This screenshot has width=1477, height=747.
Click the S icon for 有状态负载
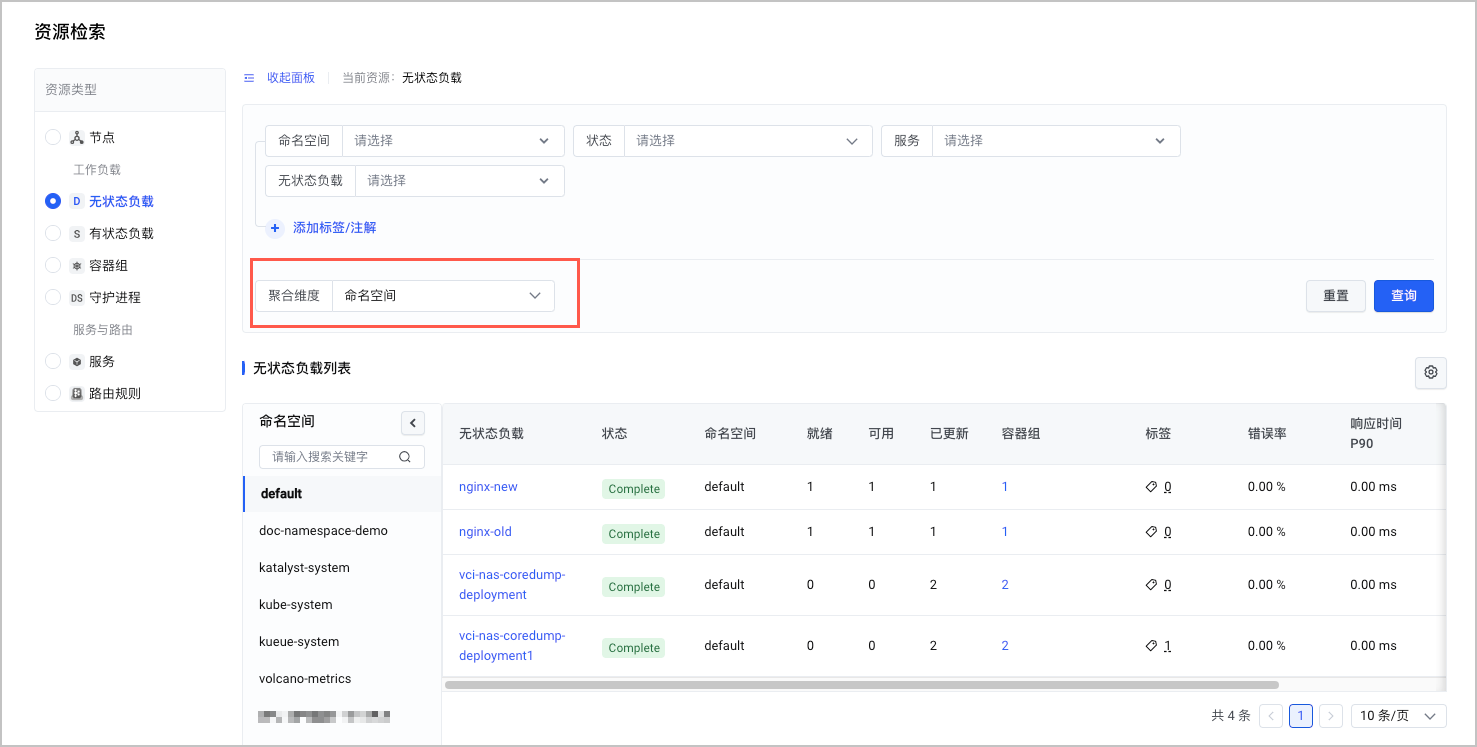(77, 233)
